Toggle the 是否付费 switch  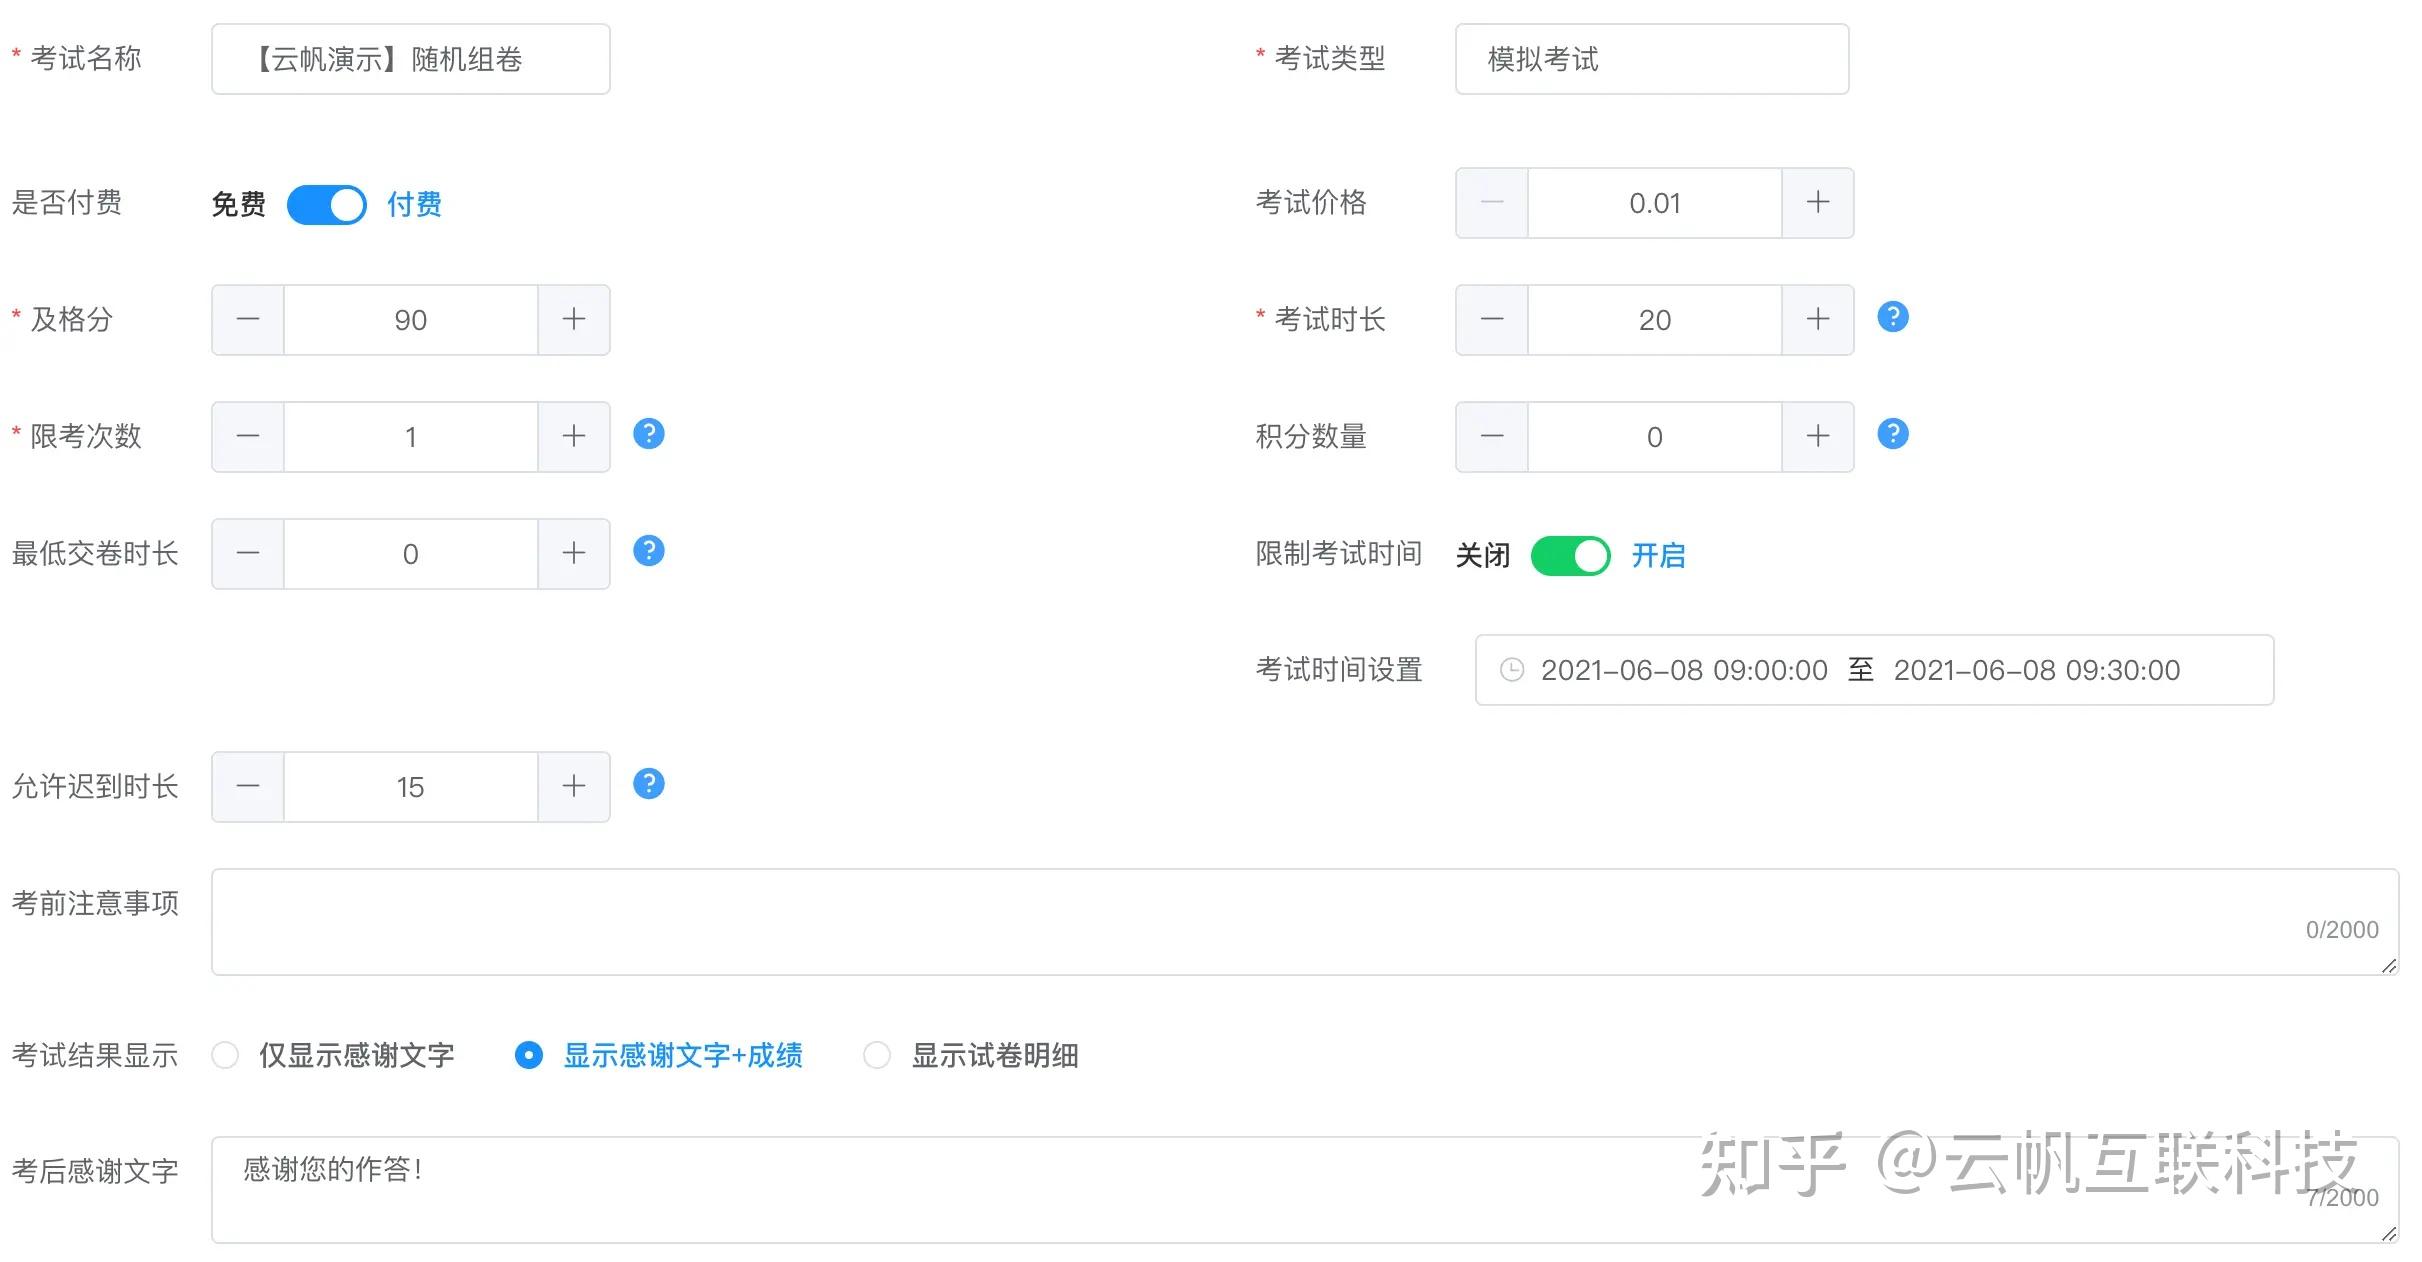click(326, 205)
